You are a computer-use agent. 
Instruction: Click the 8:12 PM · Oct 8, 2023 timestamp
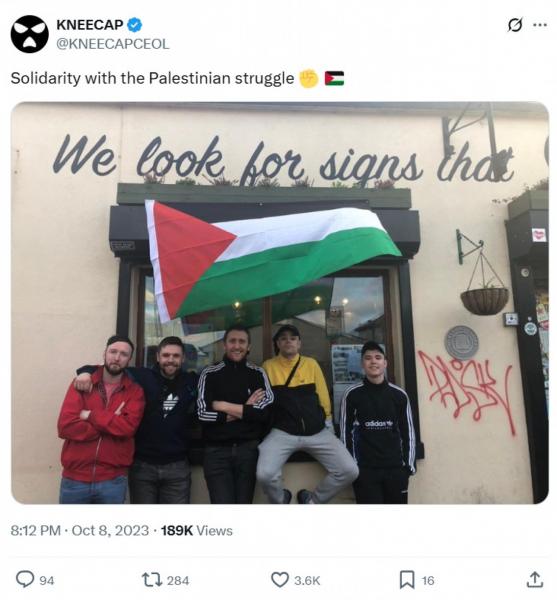click(x=80, y=531)
